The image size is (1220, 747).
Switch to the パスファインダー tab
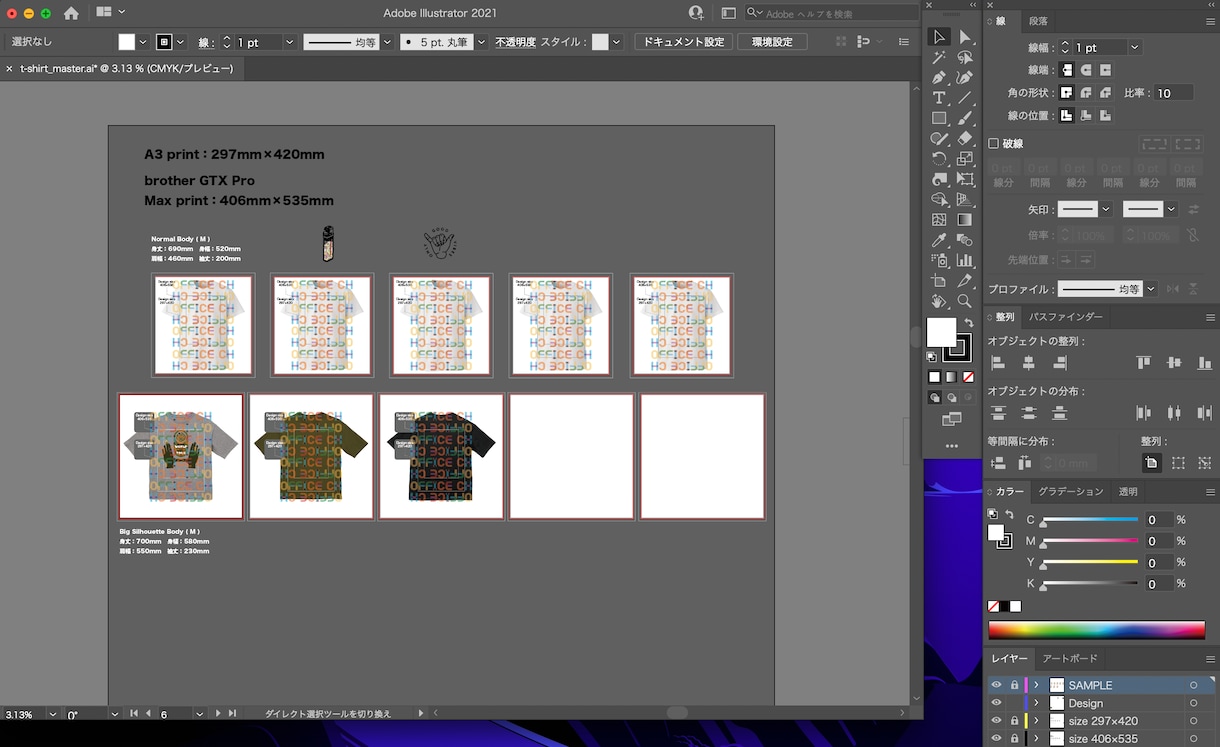tap(1066, 317)
